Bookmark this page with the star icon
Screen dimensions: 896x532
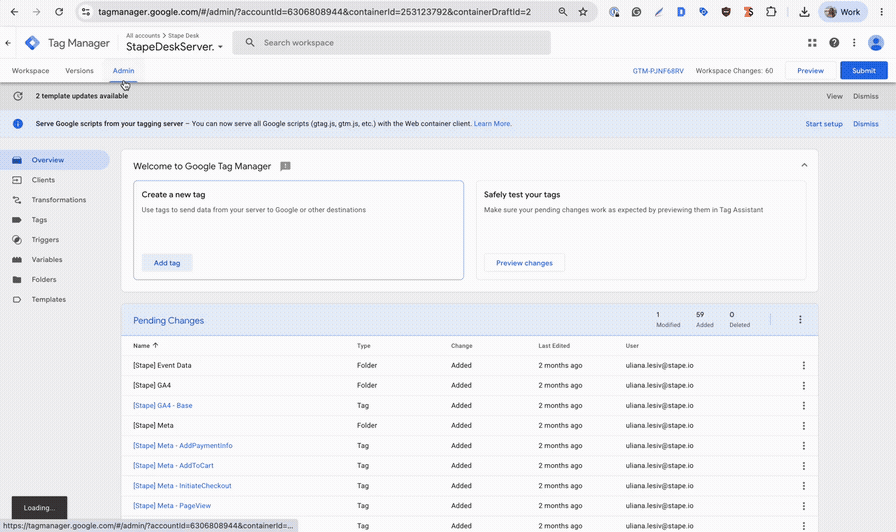point(583,11)
